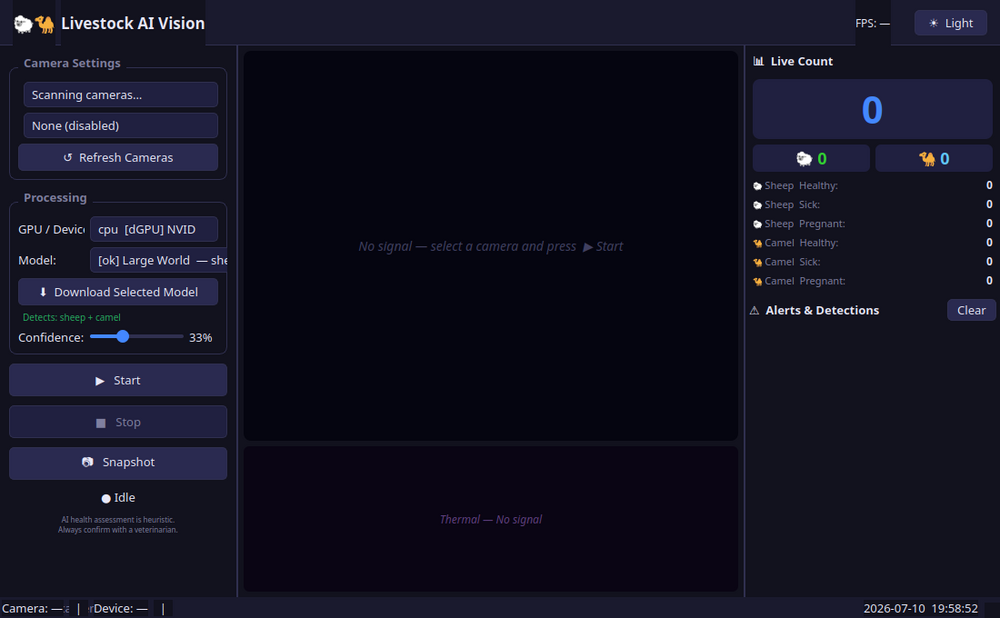Switch to the Light theme
Screen dimensions: 1000x618
[950, 23]
